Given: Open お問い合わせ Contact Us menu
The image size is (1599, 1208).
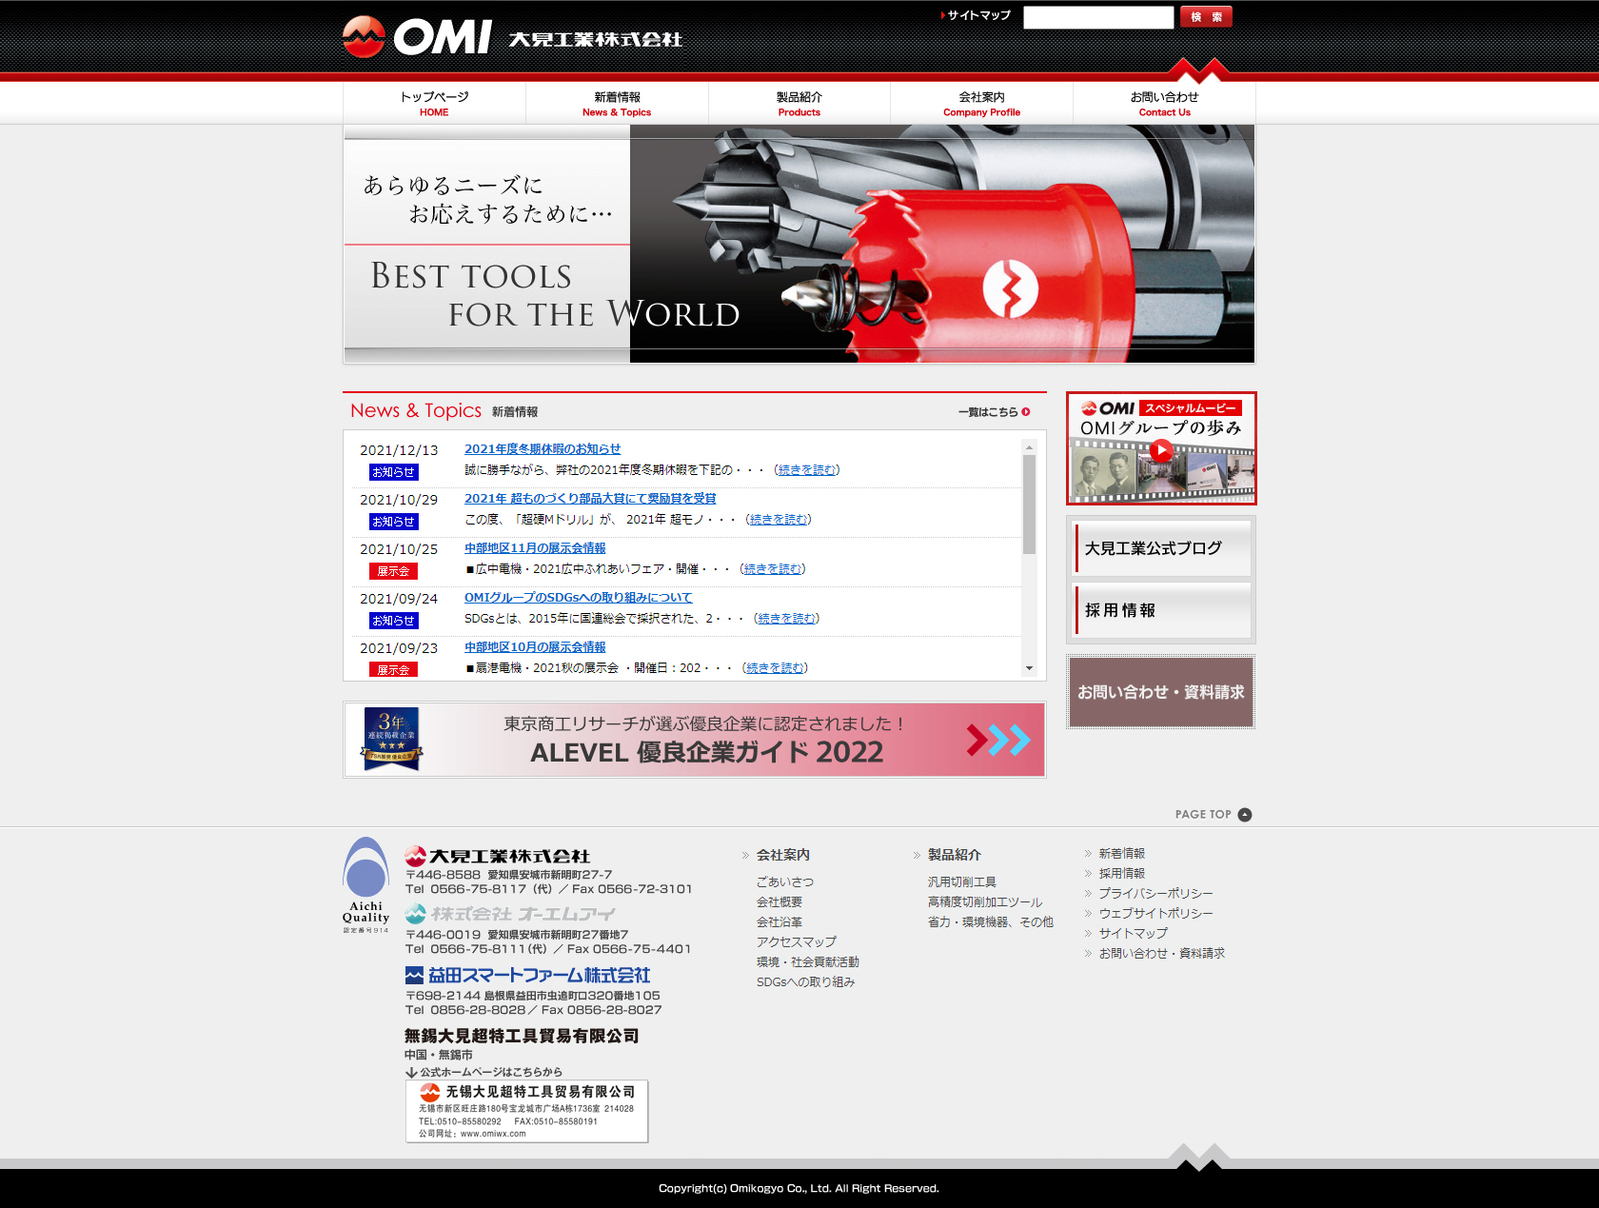Looking at the screenshot, I should pyautogui.click(x=1164, y=103).
